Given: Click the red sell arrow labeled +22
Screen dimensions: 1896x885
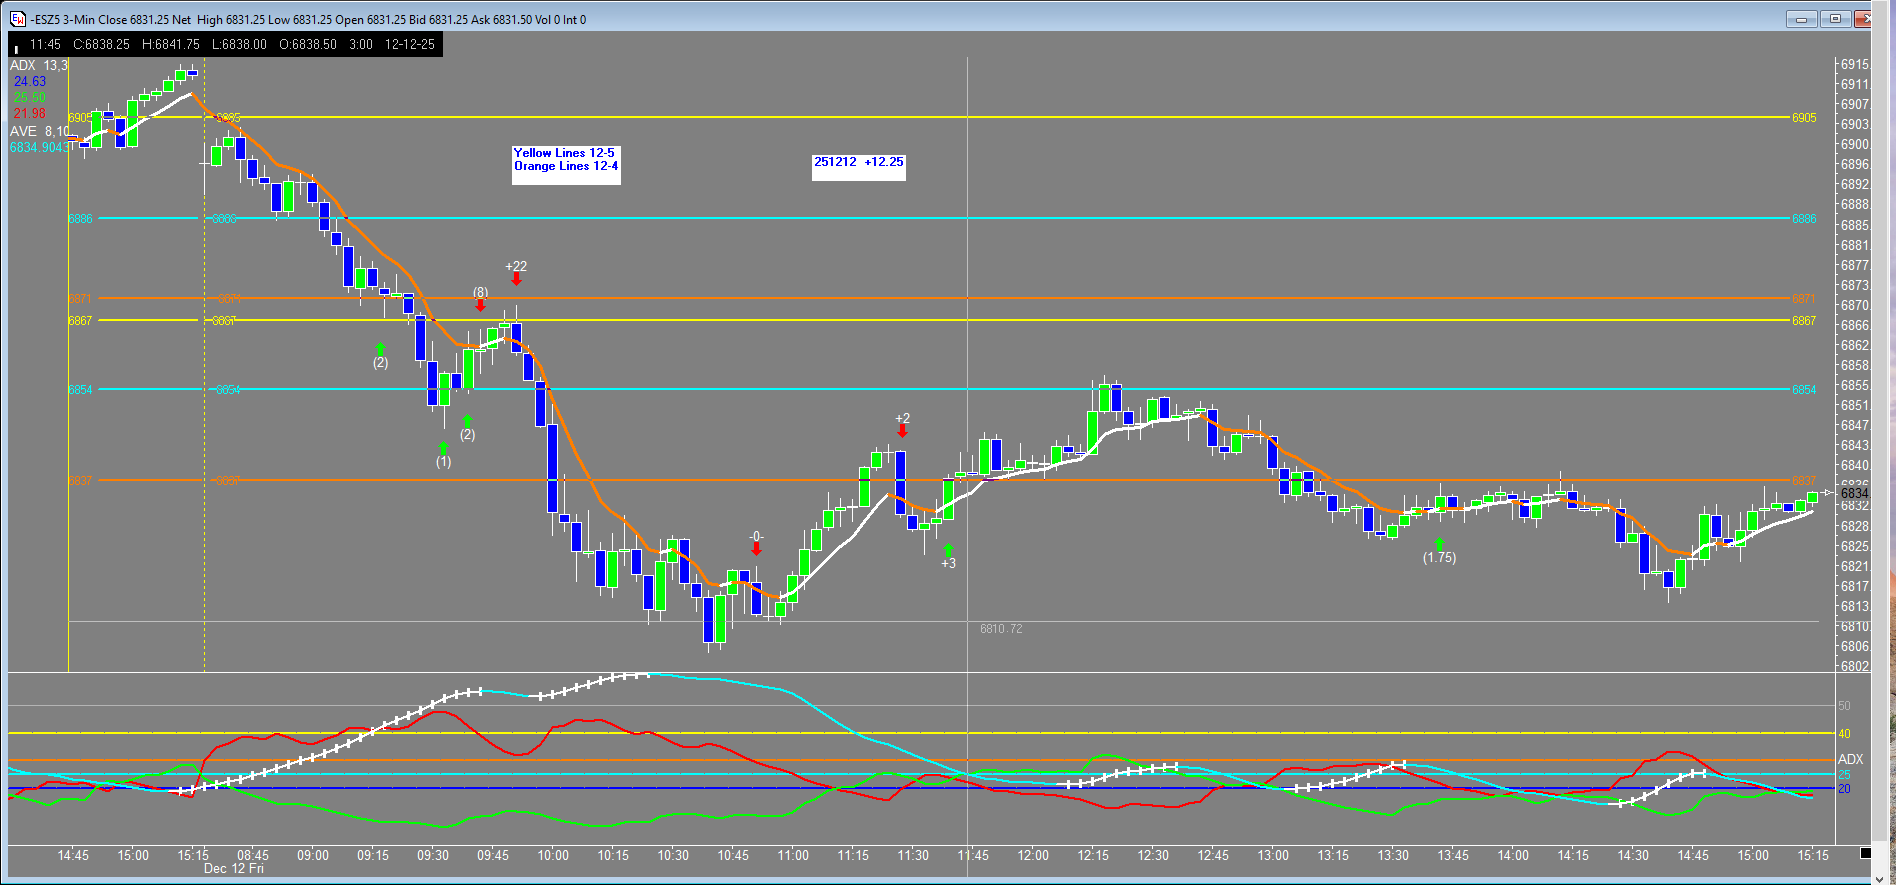Looking at the screenshot, I should [516, 279].
